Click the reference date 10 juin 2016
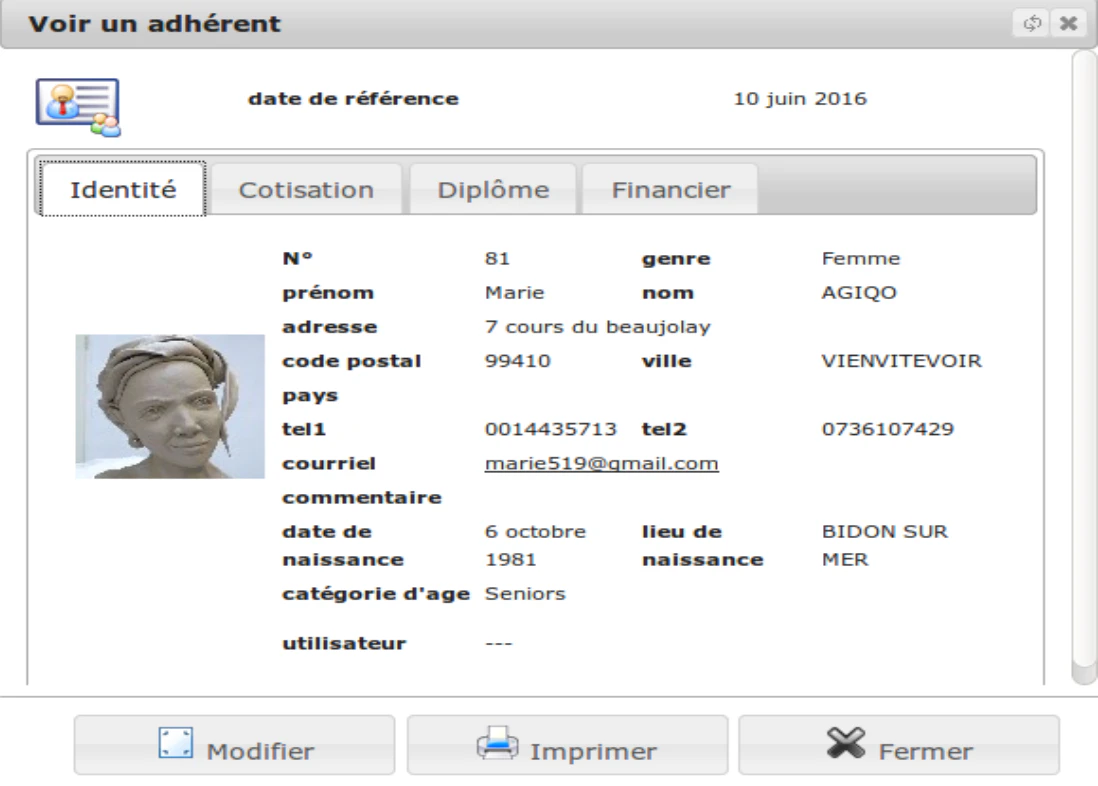This screenshot has width=1098, height=786. point(800,99)
